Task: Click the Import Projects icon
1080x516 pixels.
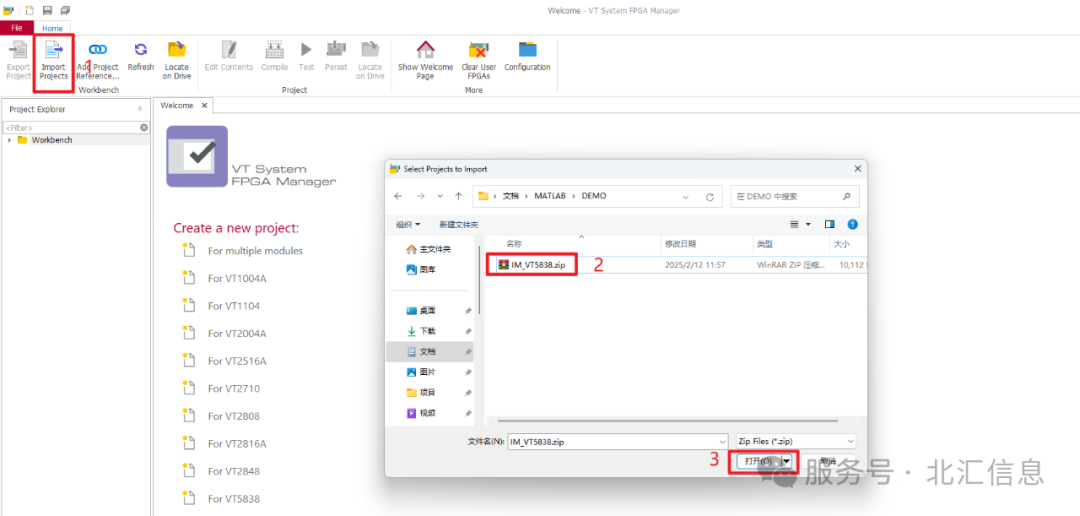Action: [x=53, y=50]
